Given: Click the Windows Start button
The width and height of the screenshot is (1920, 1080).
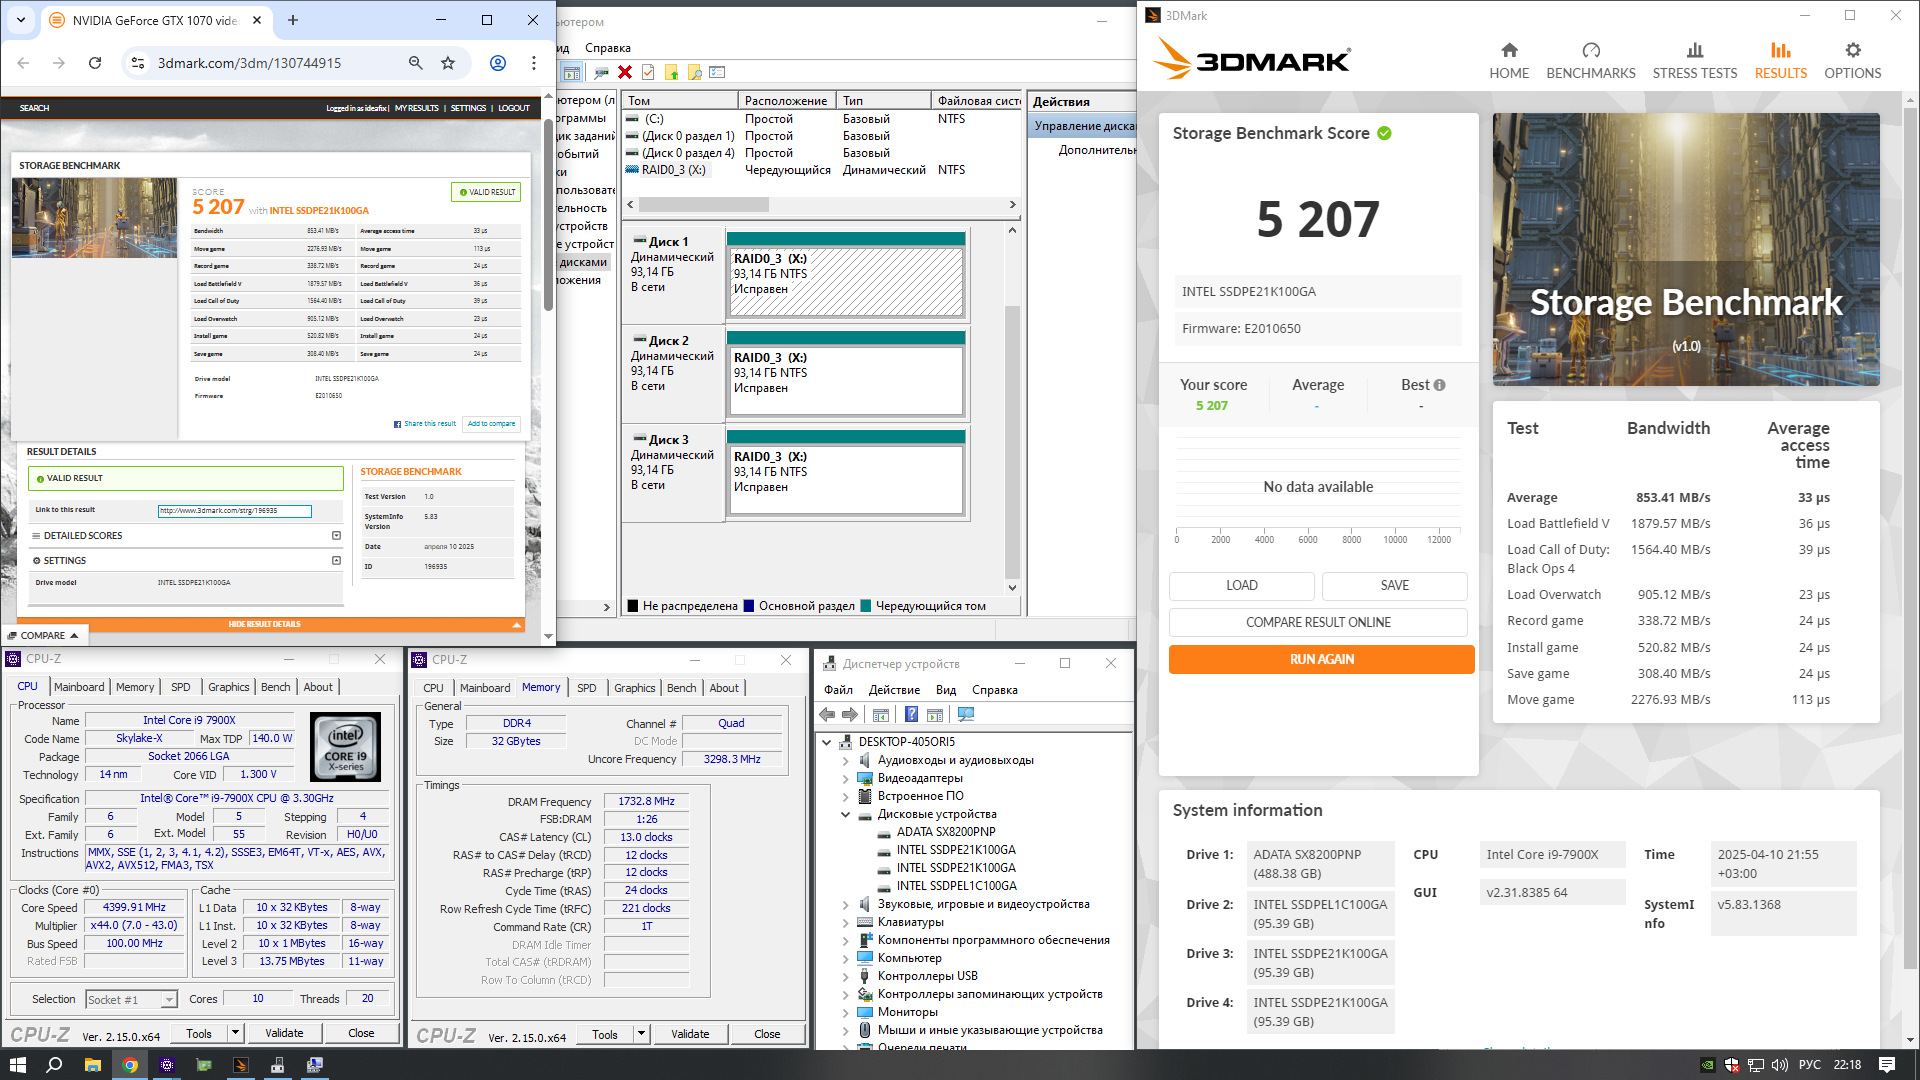Looking at the screenshot, I should click(17, 1065).
